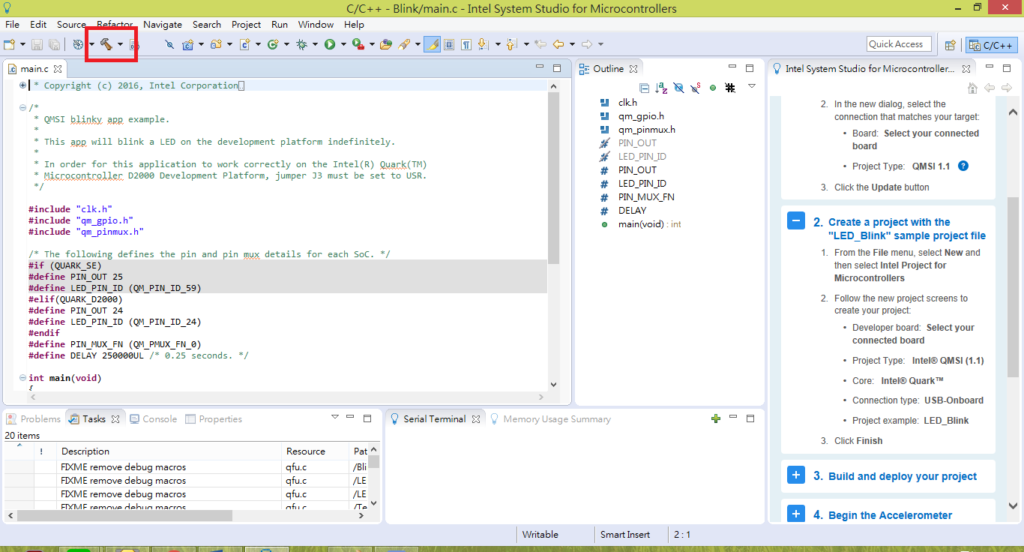
Task: Open dropdown arrow next to Run button
Action: [344, 44]
